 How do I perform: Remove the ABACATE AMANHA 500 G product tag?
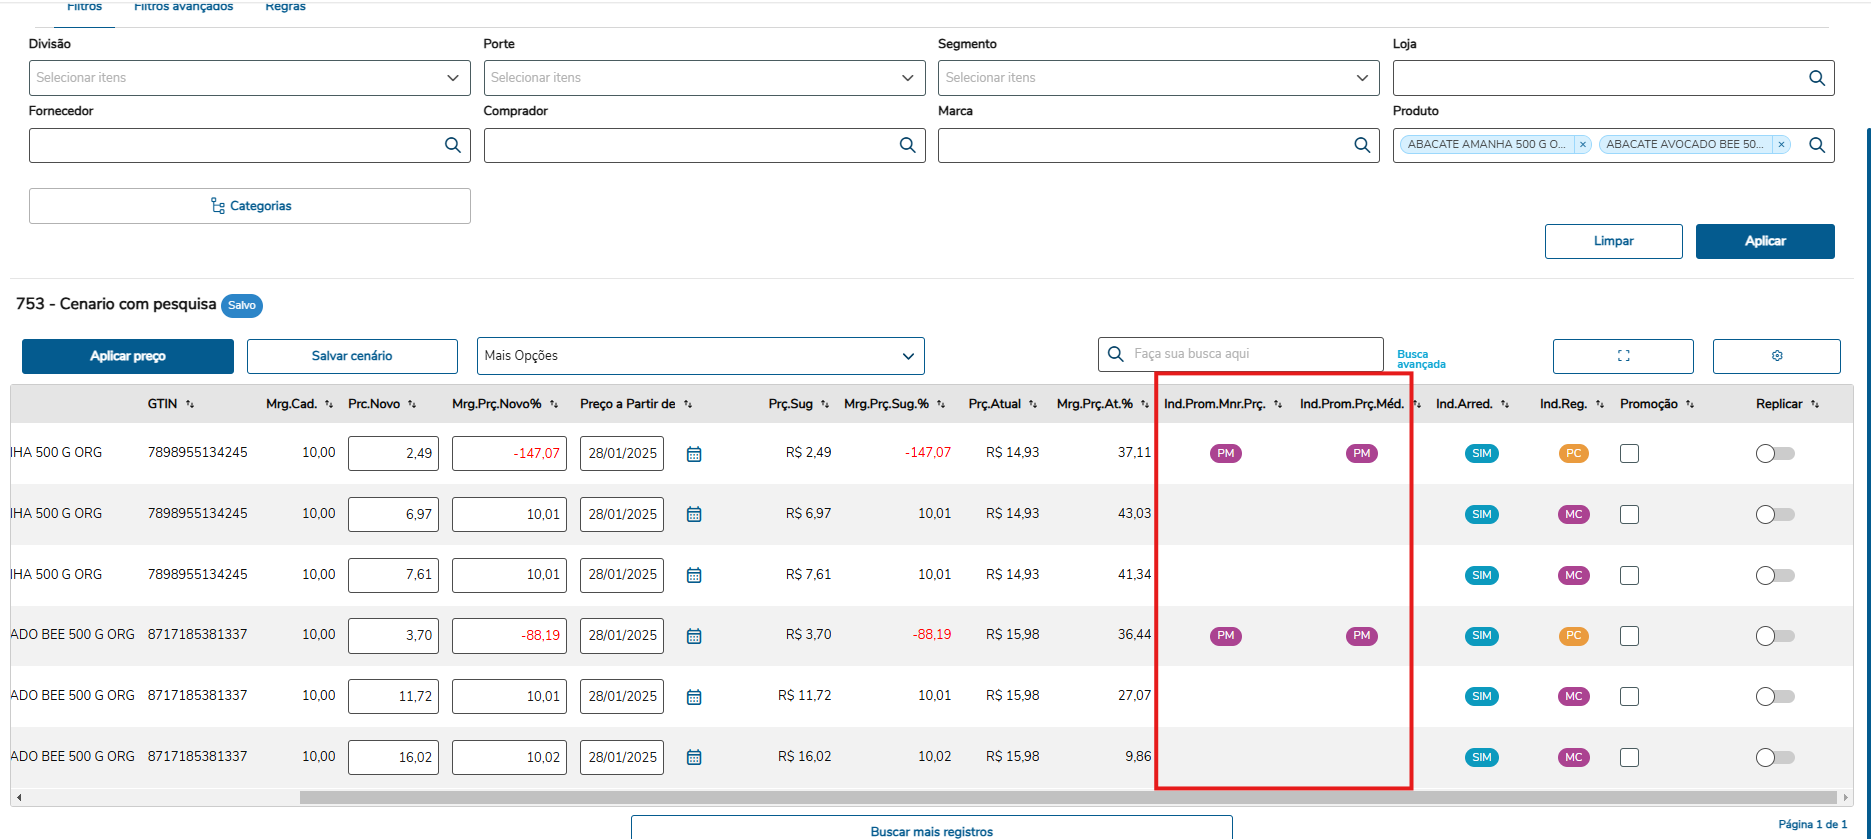[x=1582, y=145]
